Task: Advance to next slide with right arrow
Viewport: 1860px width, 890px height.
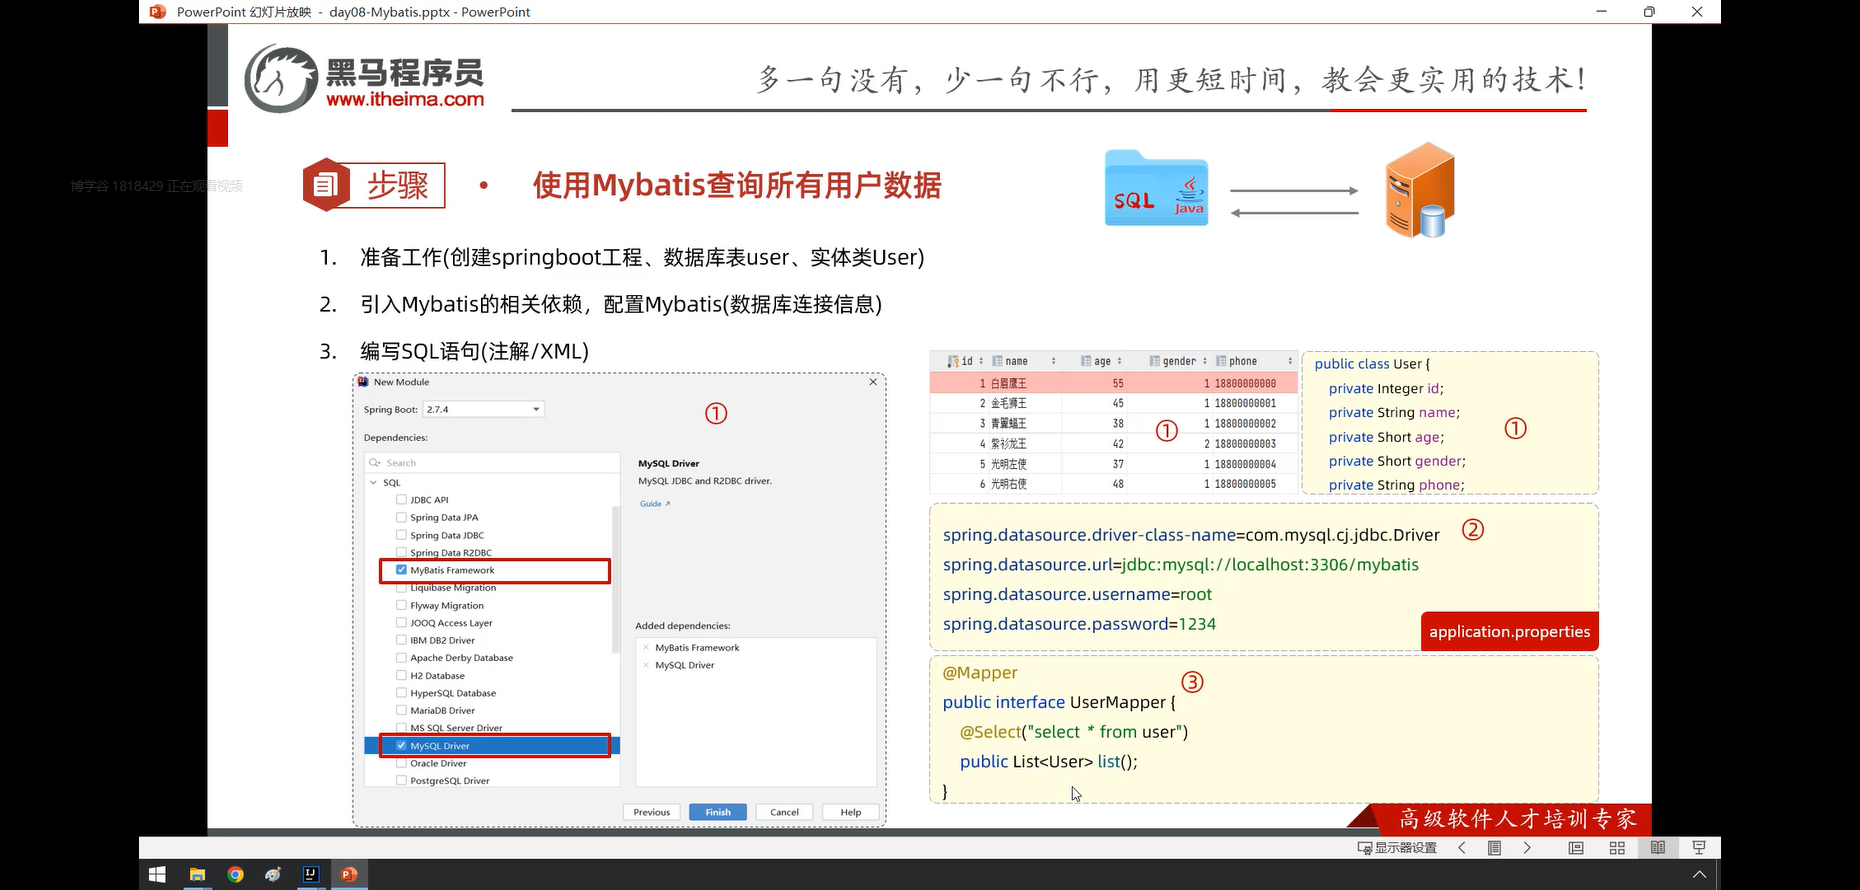Action: point(1527,848)
